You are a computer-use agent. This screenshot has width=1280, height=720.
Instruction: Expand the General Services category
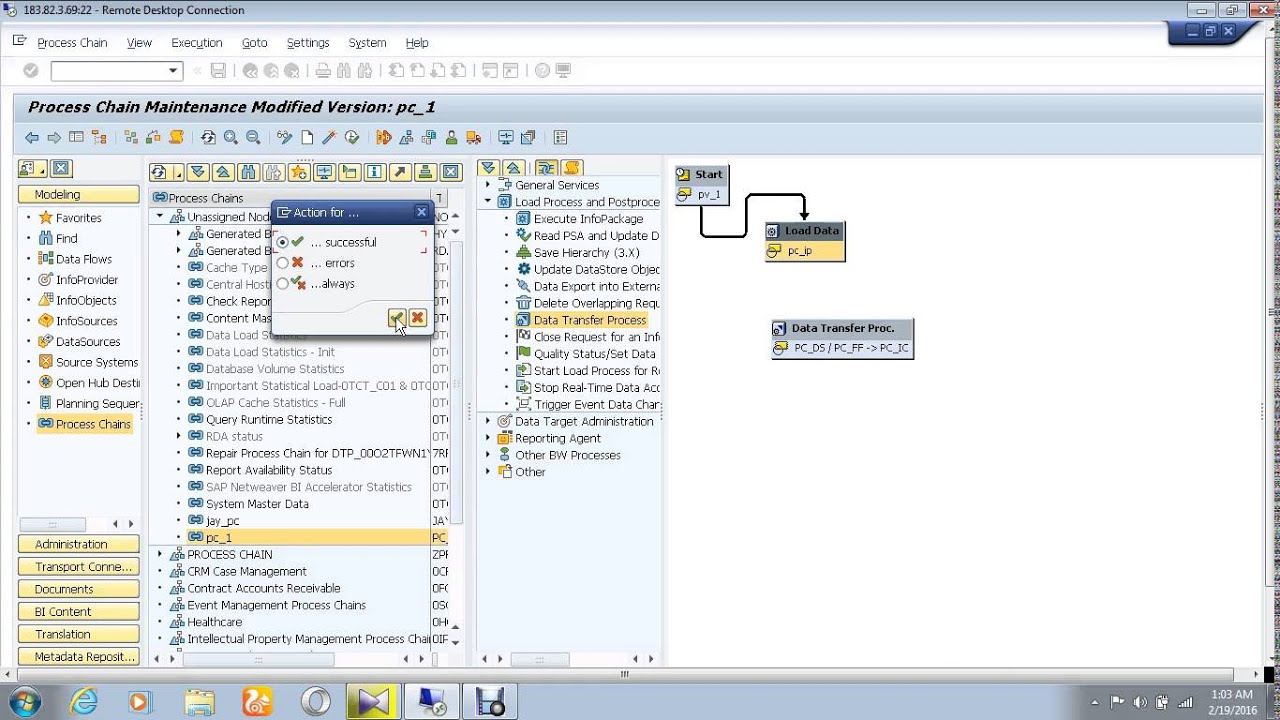[x=488, y=185]
